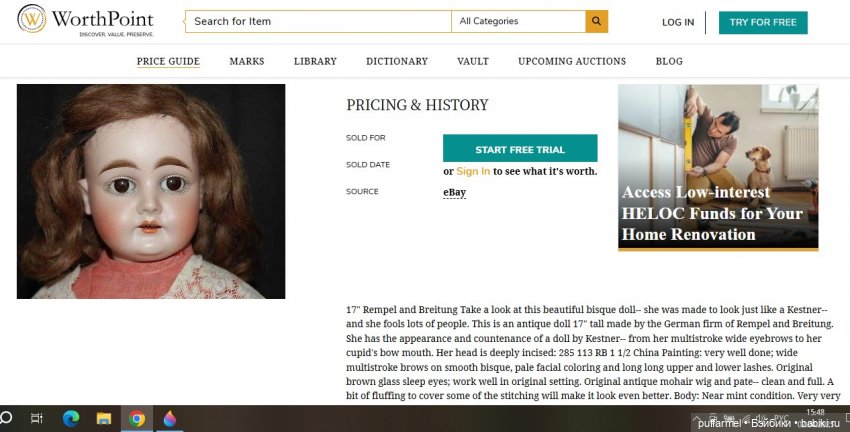Open the eBay source link

pos(454,192)
